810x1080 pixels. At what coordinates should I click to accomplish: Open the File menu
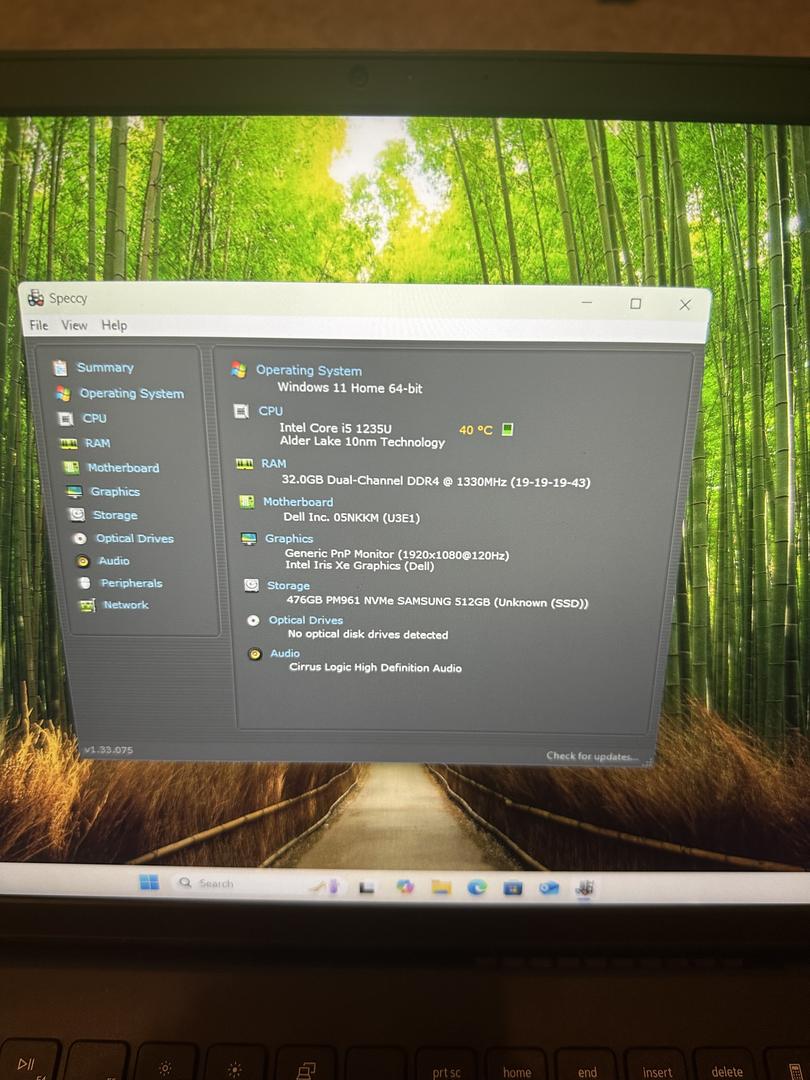pos(39,325)
